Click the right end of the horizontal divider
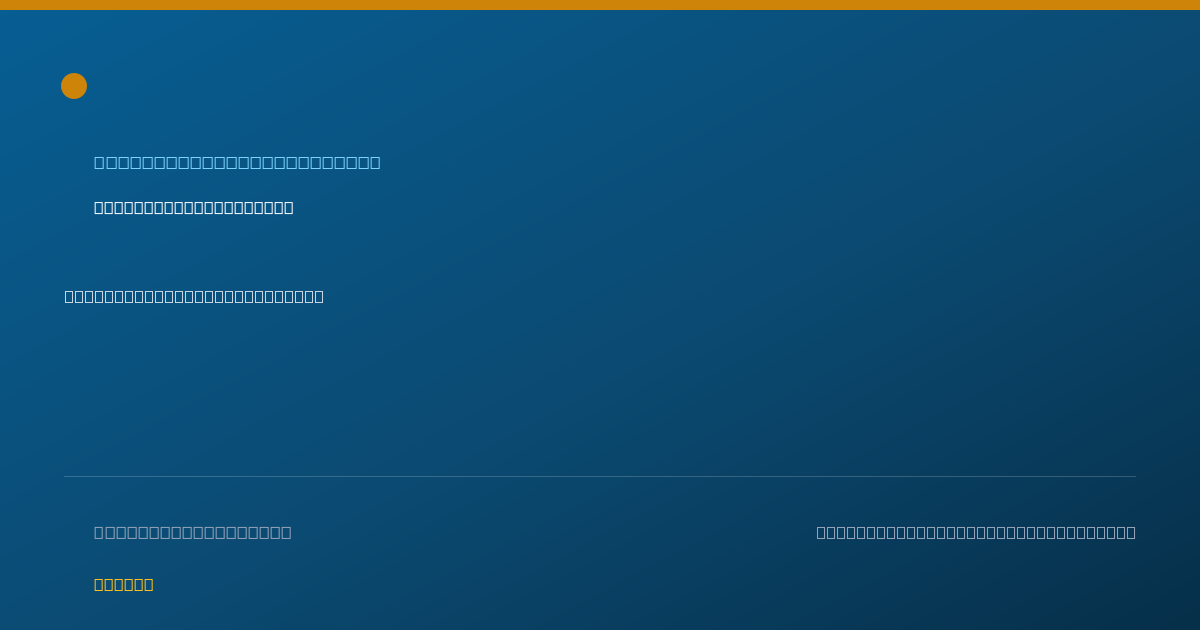The image size is (1200, 630). coord(1134,476)
